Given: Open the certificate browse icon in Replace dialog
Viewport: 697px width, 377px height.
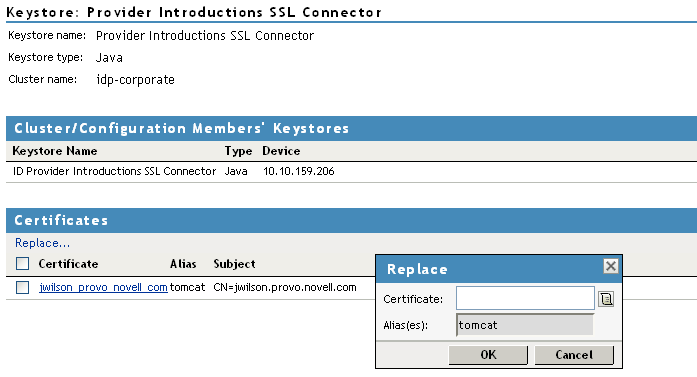Looking at the screenshot, I should click(606, 299).
